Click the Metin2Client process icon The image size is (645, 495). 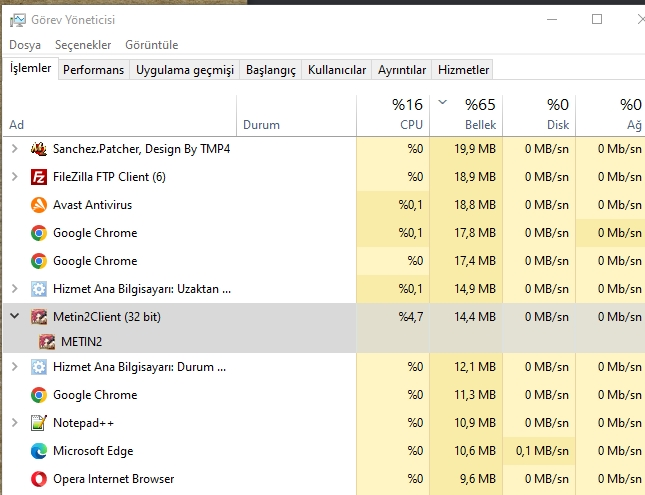39,317
